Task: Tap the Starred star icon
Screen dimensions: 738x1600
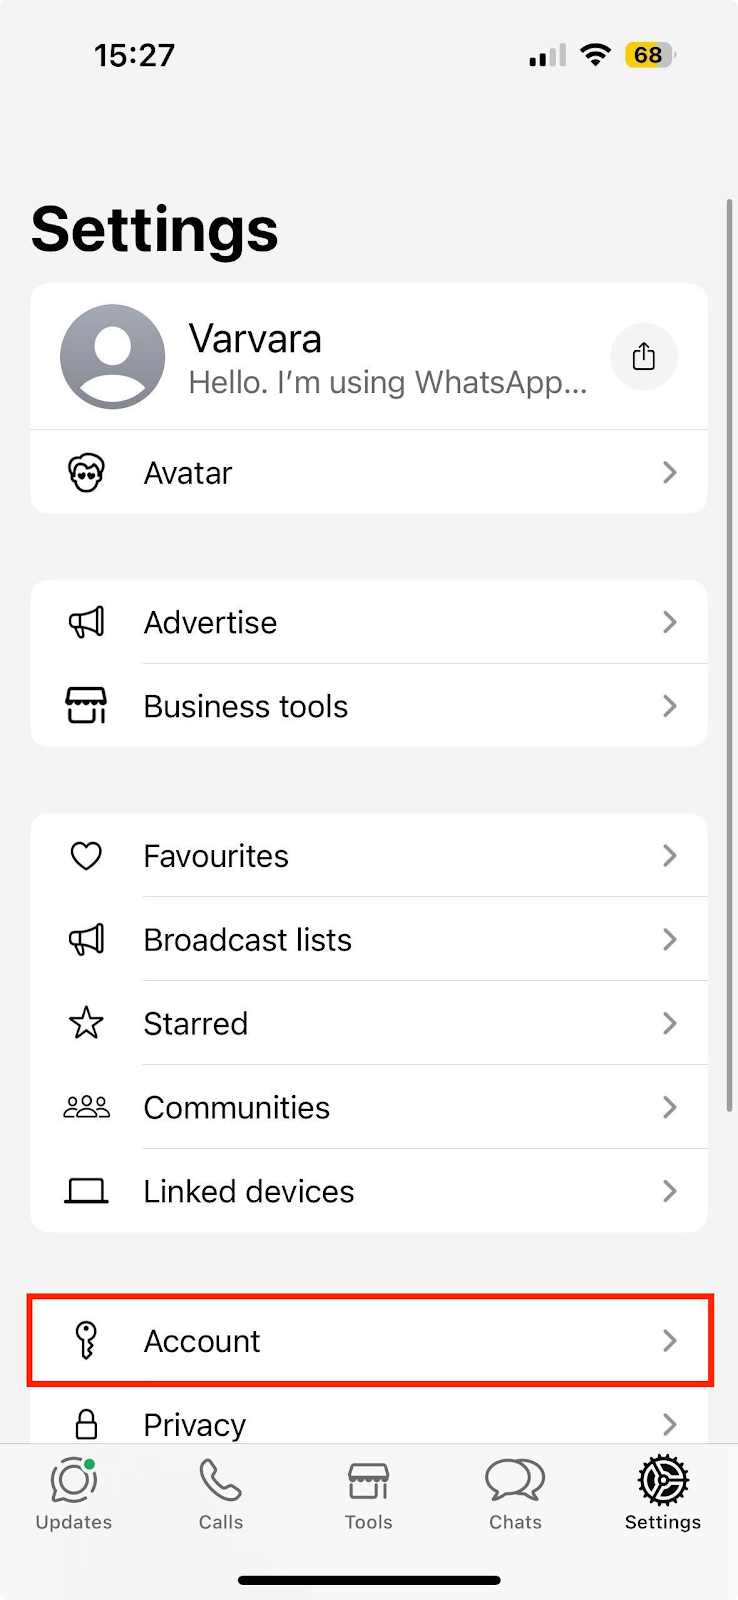Action: 87,1023
